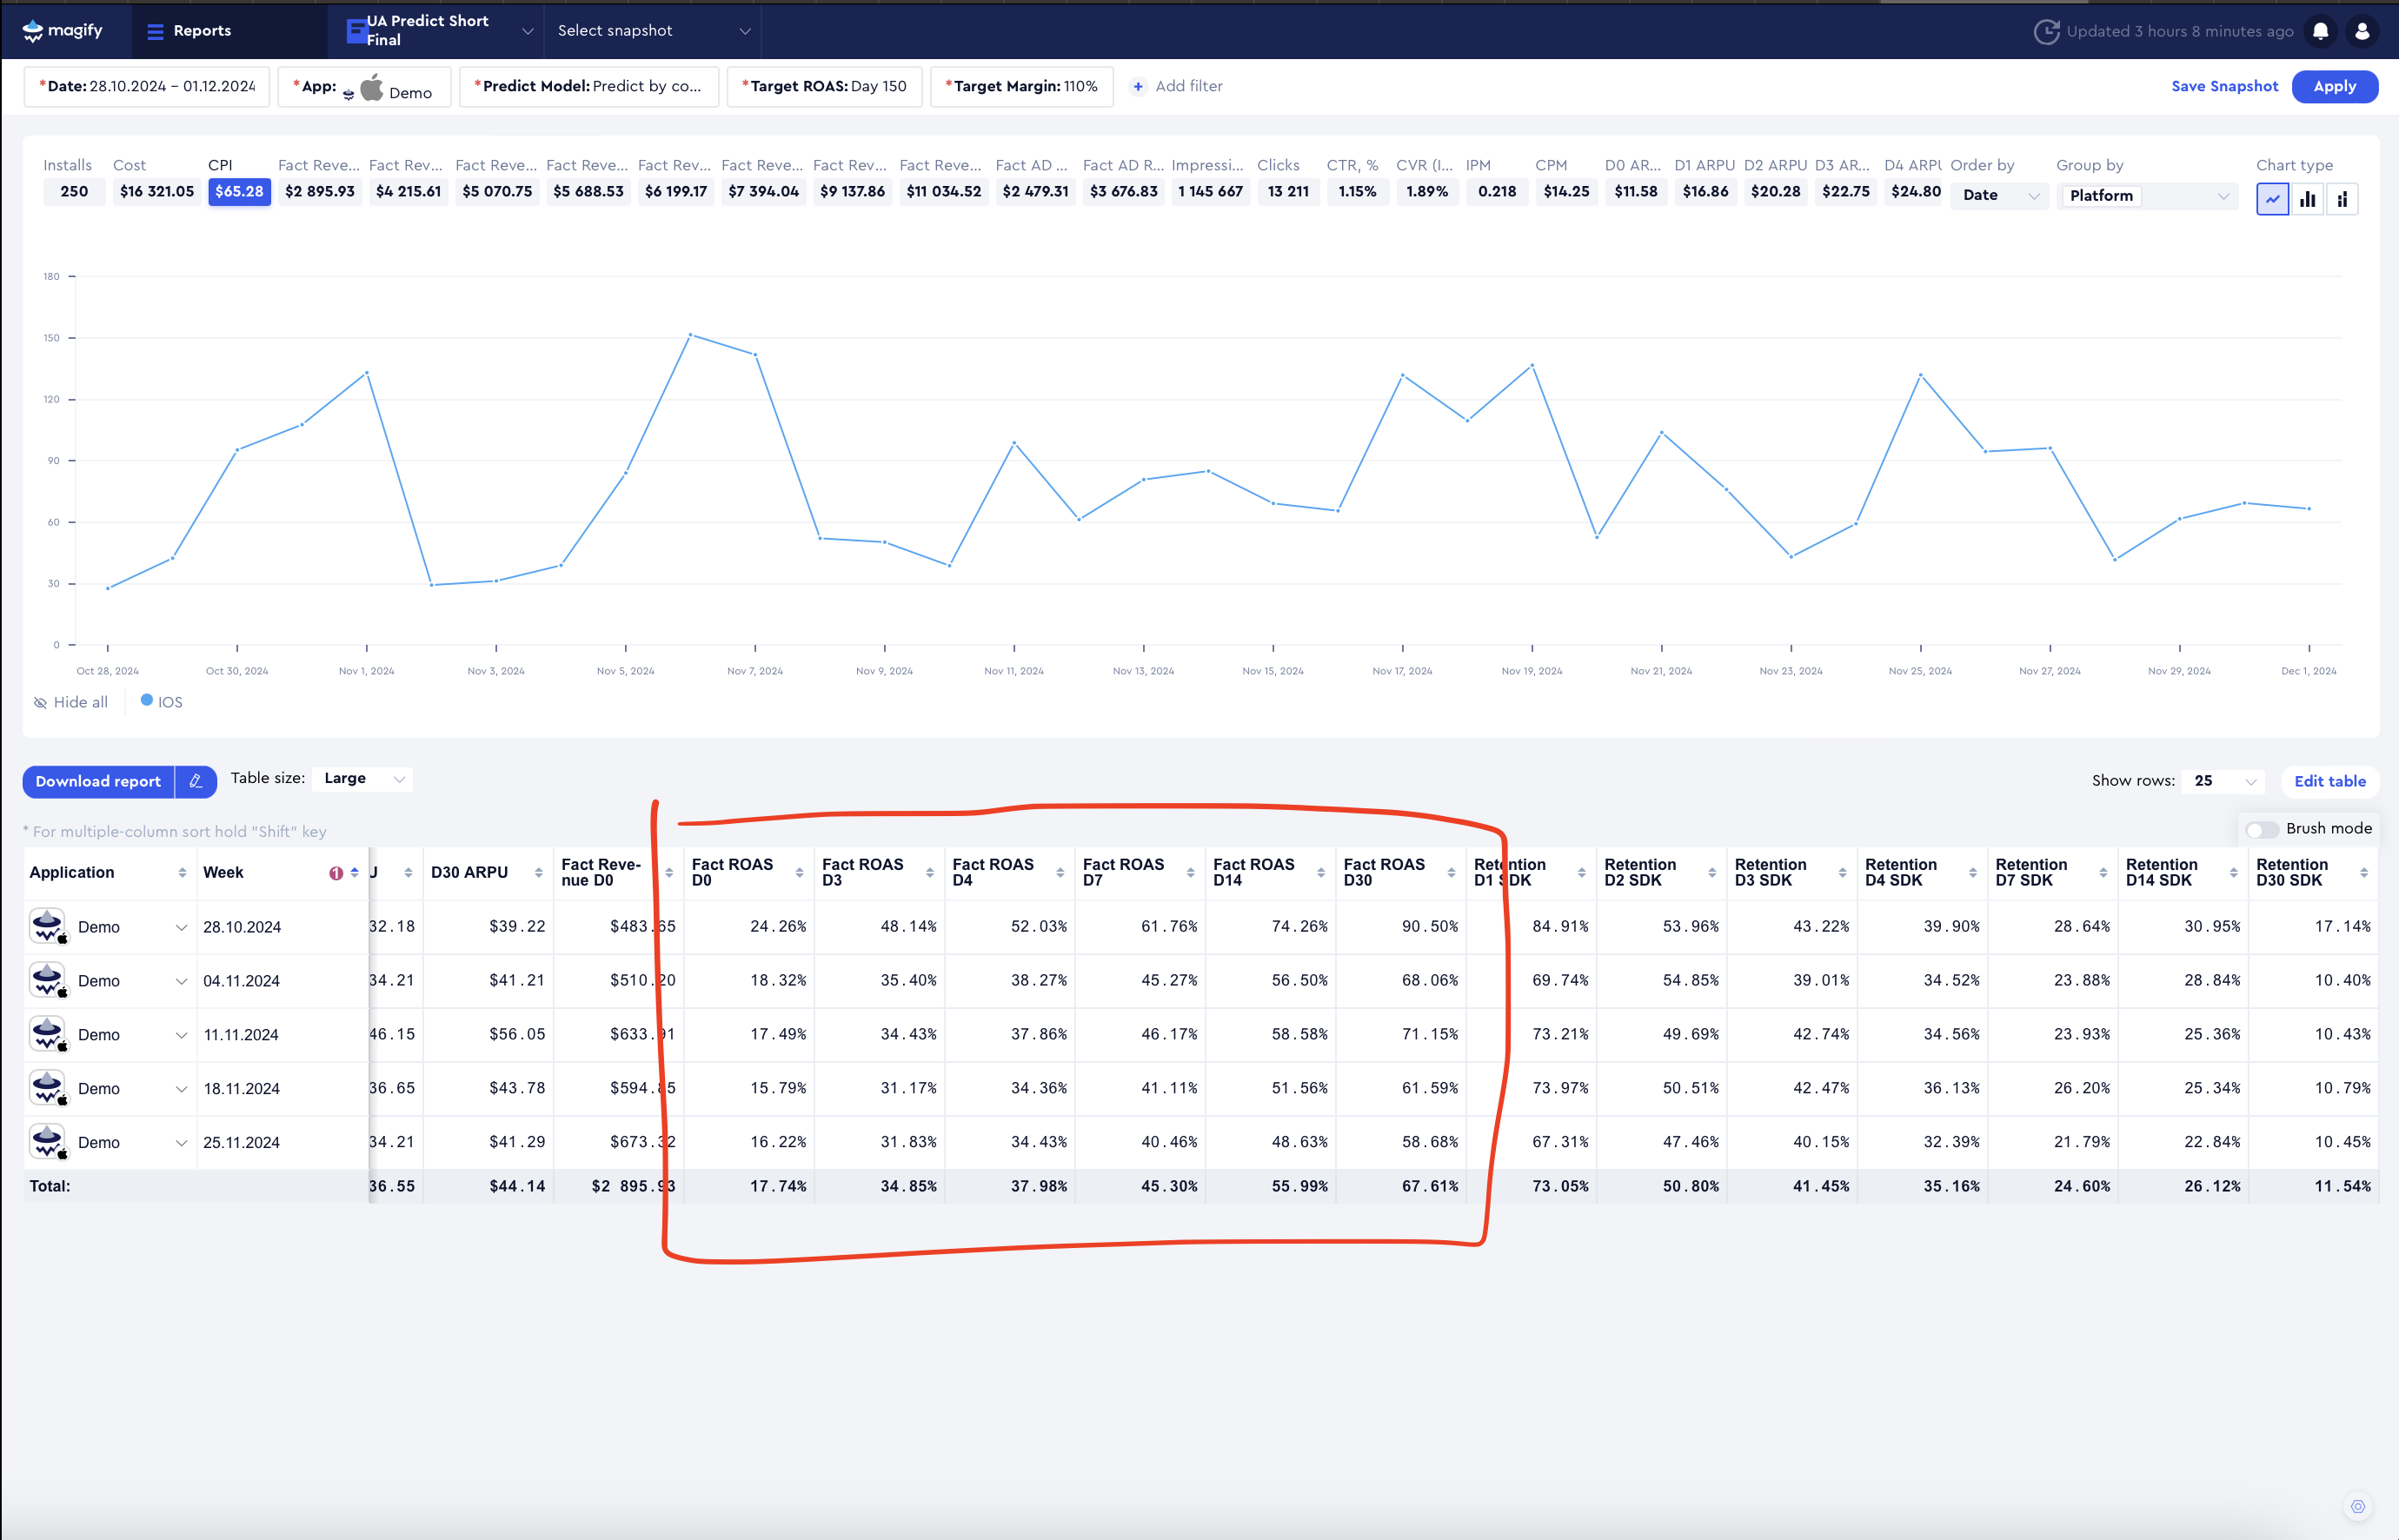2399x1540 pixels.
Task: Select the stacked bar chart icon
Action: 2342,199
